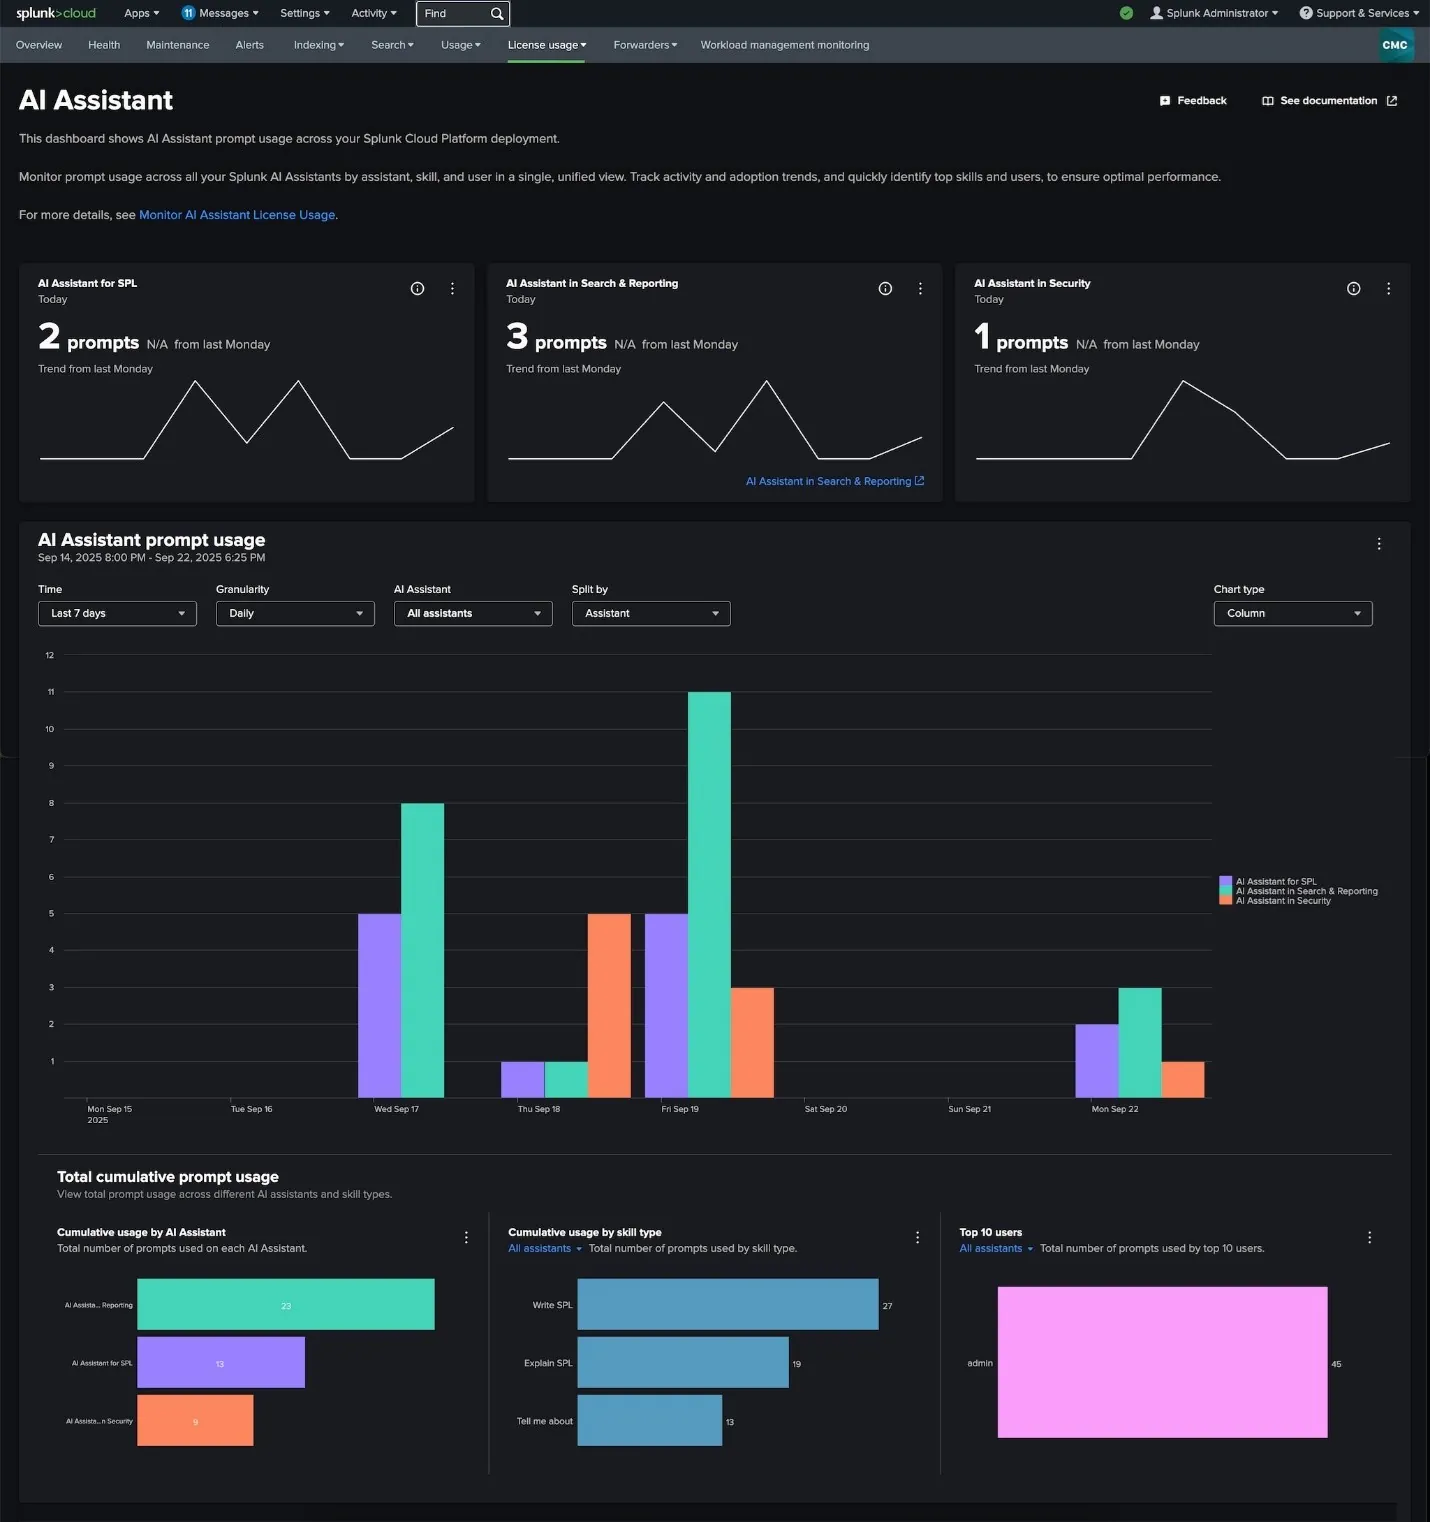This screenshot has width=1430, height=1522.
Task: Open the Granularity dropdown set to Daily
Action: coord(294,613)
